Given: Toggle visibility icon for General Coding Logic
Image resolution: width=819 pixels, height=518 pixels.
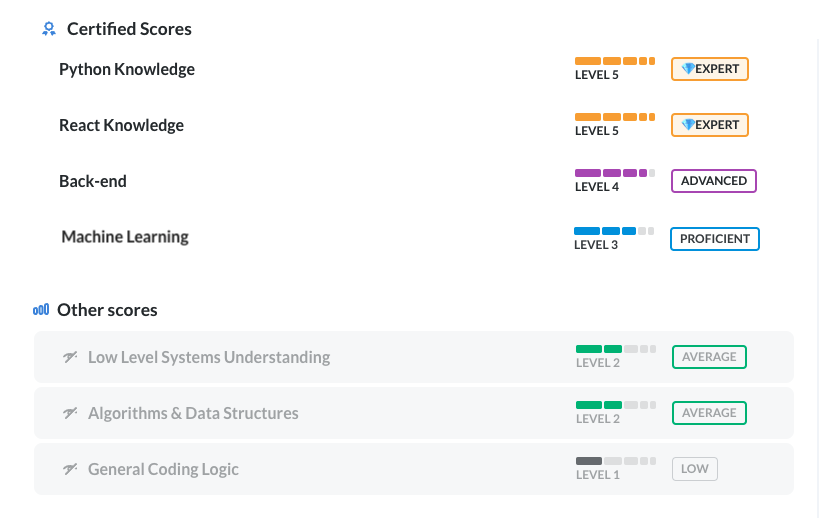Looking at the screenshot, I should pyautogui.click(x=70, y=469).
